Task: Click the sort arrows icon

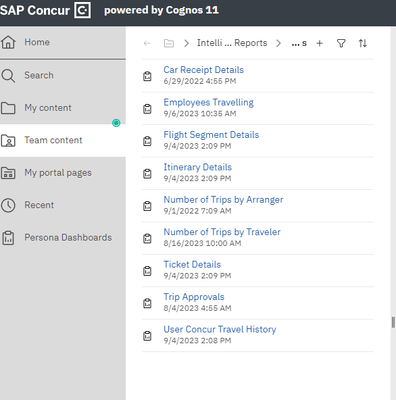Action: 363,43
